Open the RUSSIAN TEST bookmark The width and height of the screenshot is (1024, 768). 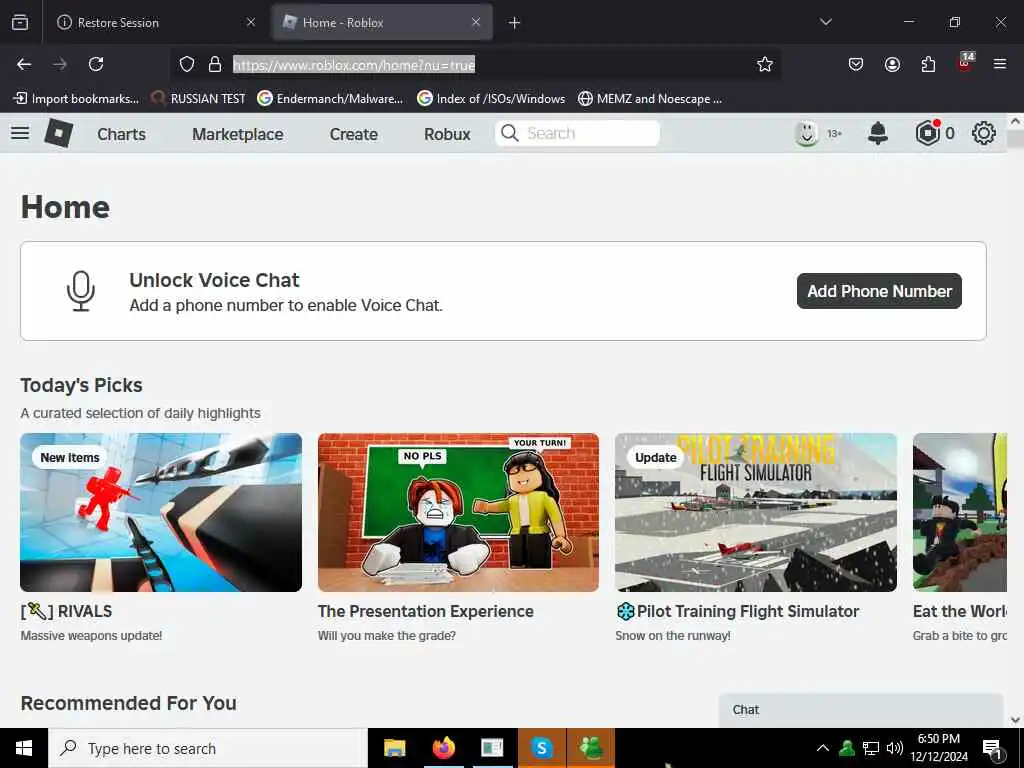point(199,99)
